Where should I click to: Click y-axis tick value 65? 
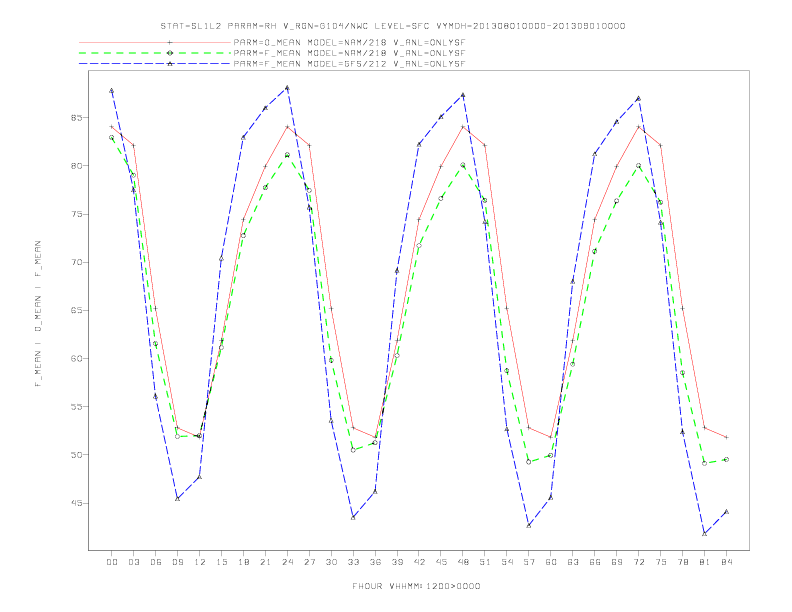click(76, 310)
